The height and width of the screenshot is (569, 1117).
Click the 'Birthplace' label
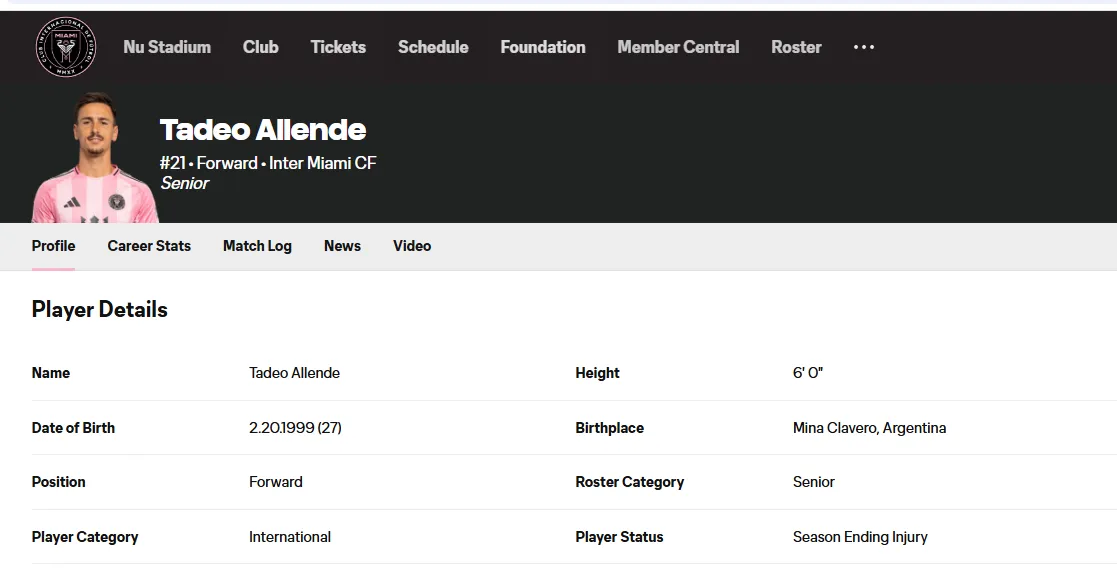click(x=610, y=428)
